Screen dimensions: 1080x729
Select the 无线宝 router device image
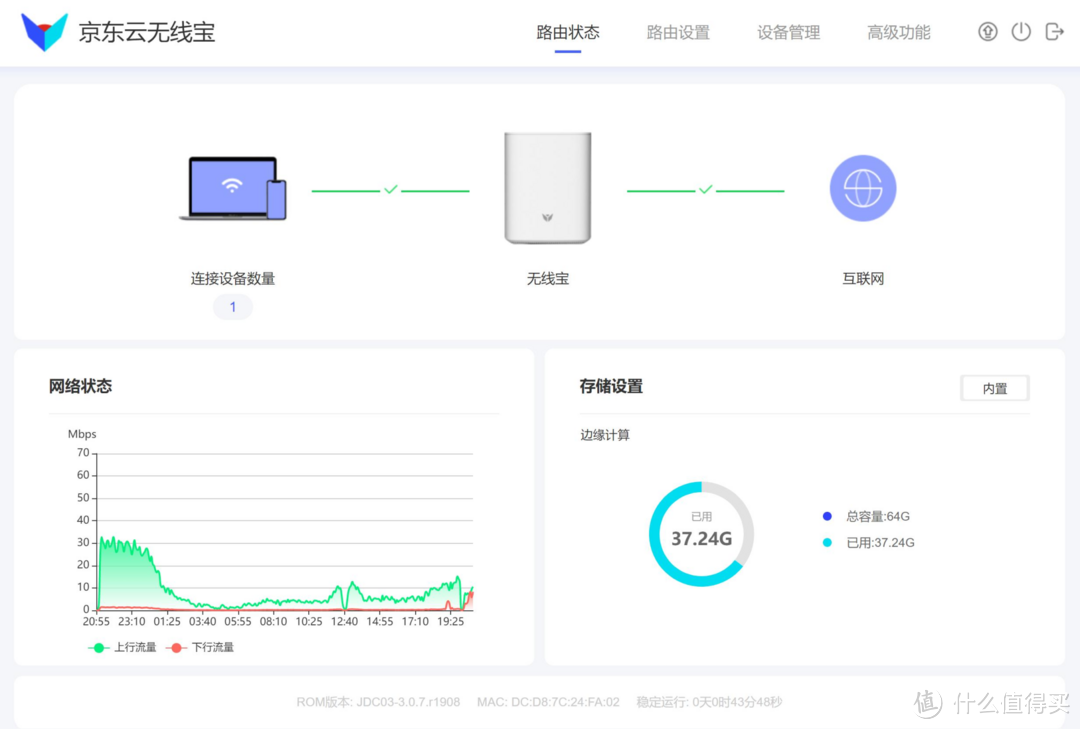pyautogui.click(x=547, y=187)
